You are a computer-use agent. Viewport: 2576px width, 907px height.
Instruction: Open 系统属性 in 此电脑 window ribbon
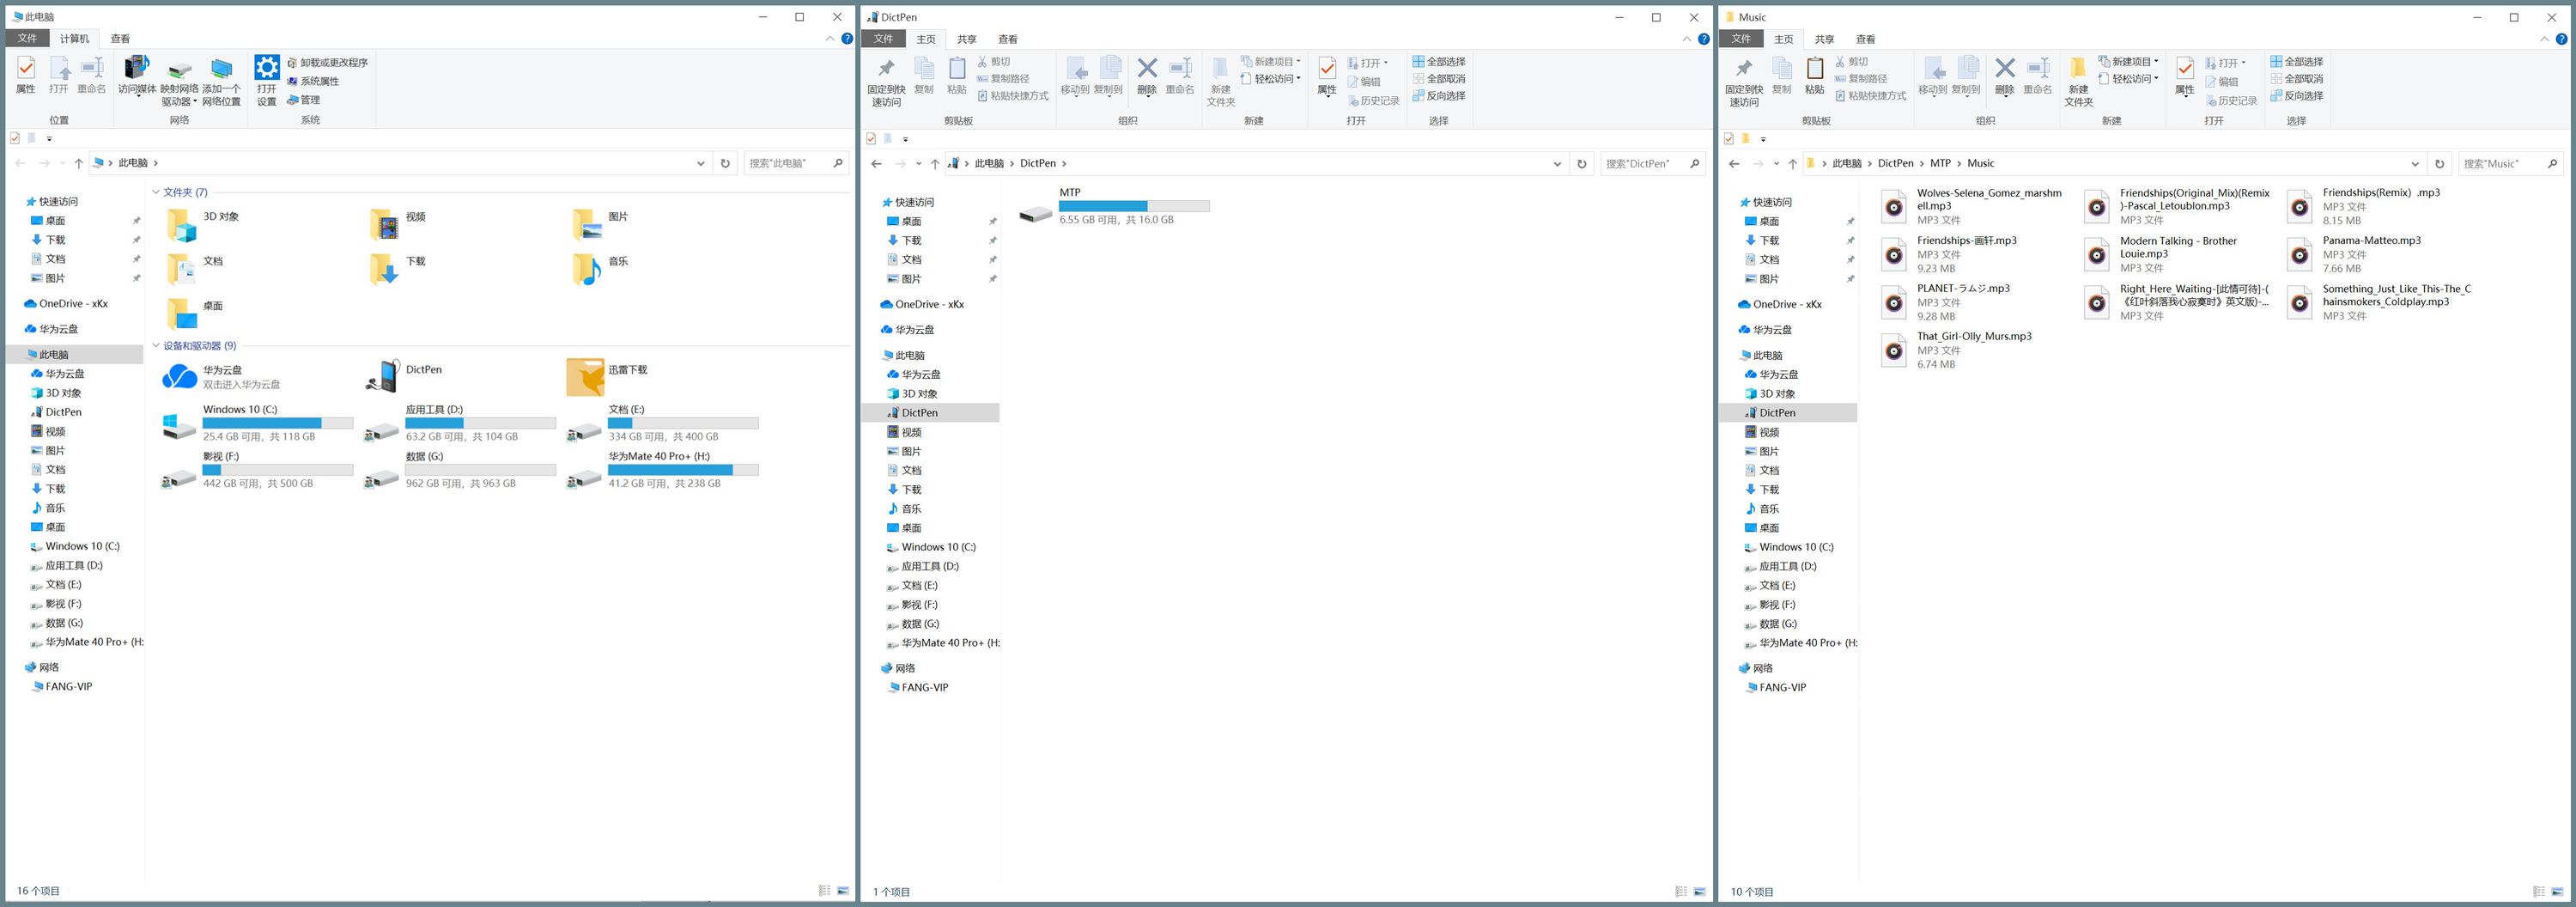313,81
